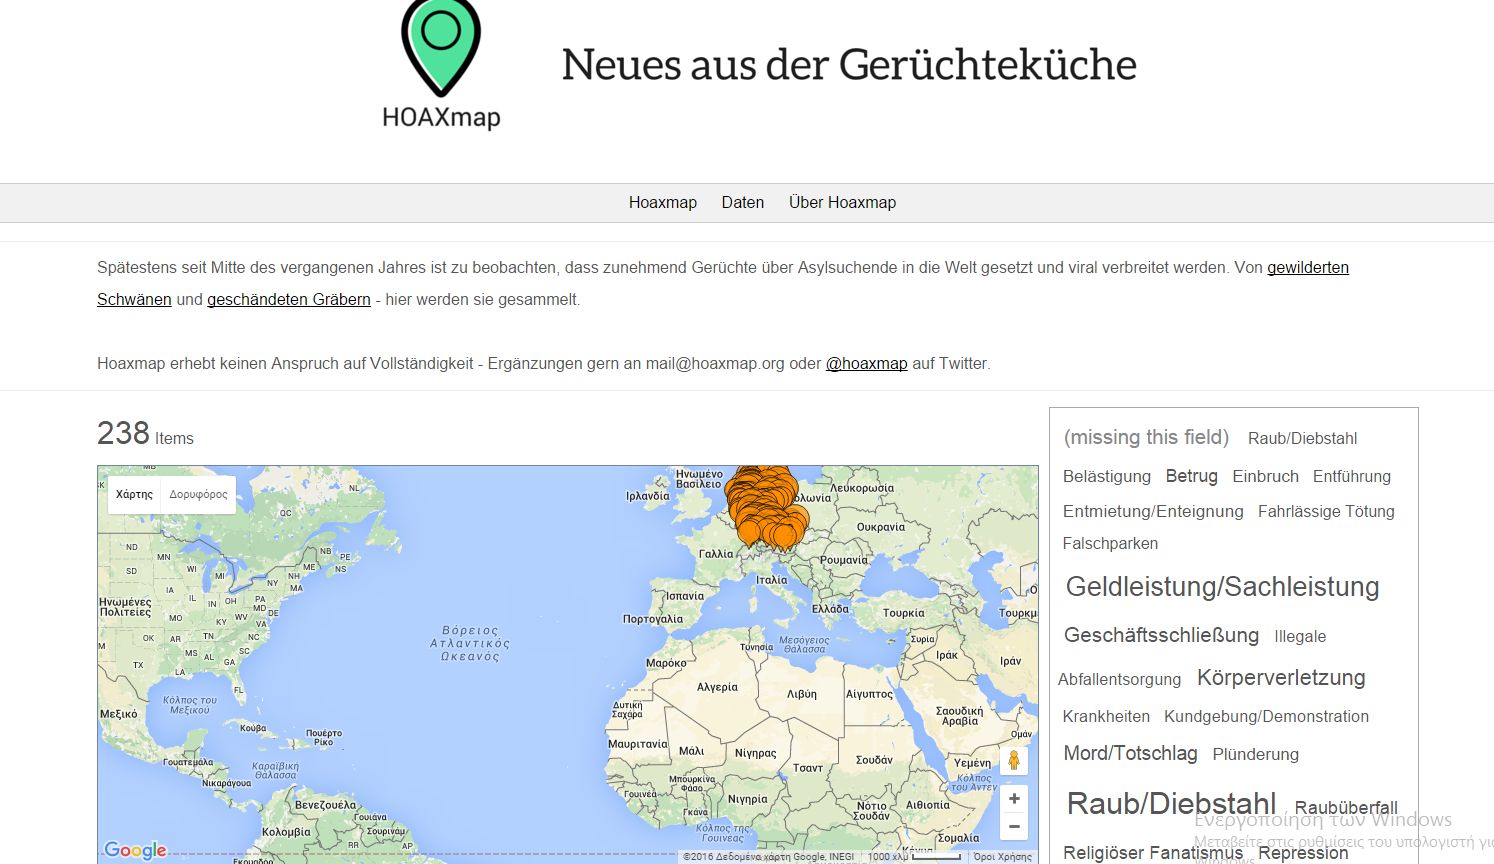Open the Daten navigation item
Screen dimensions: 1494x864
tap(742, 202)
